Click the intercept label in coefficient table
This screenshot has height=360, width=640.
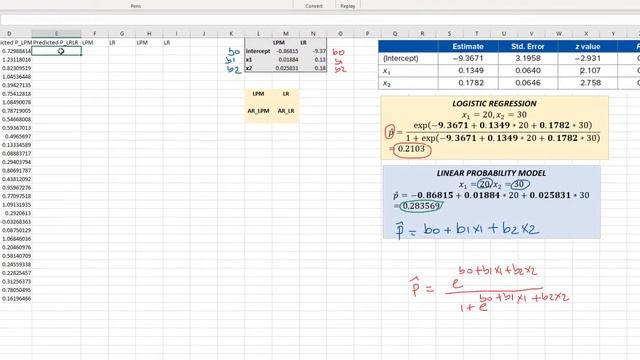[x=258, y=51]
